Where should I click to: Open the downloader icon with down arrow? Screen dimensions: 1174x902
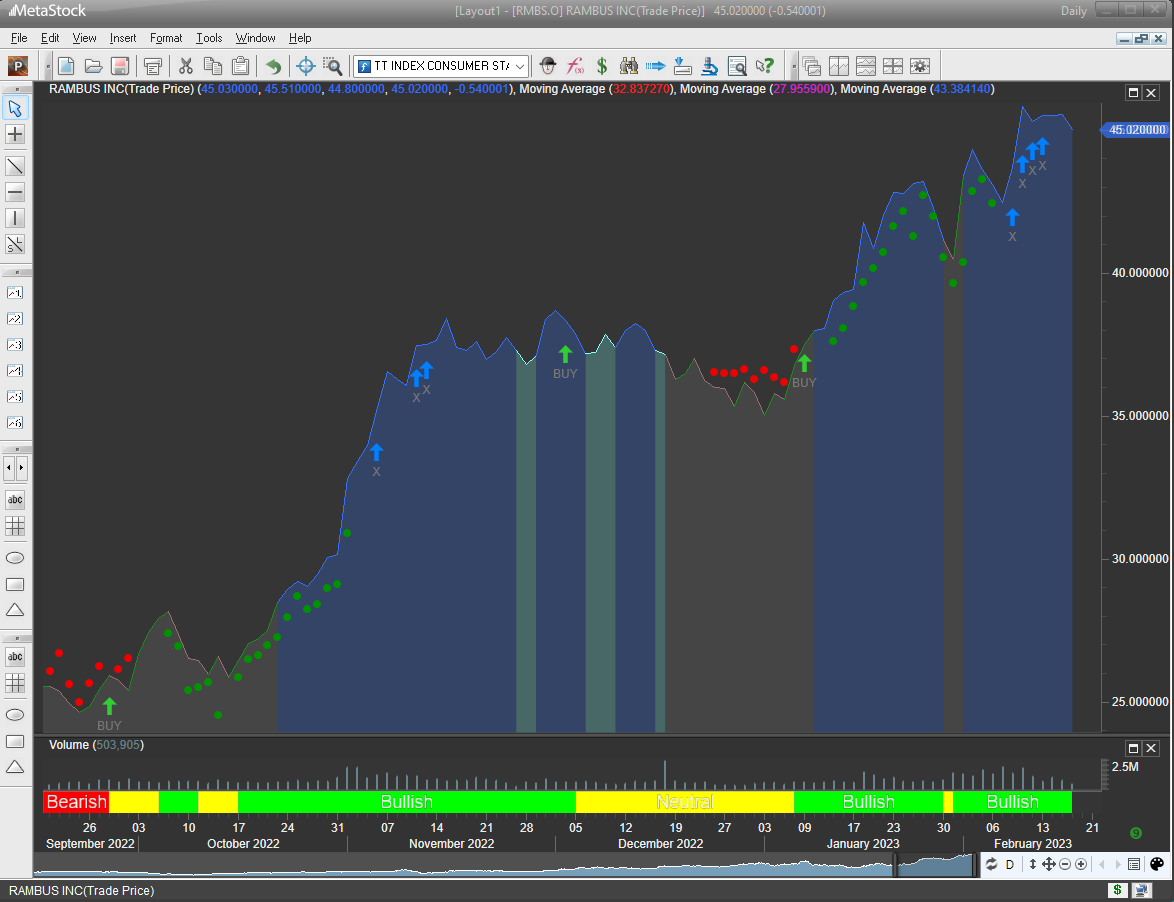point(683,66)
